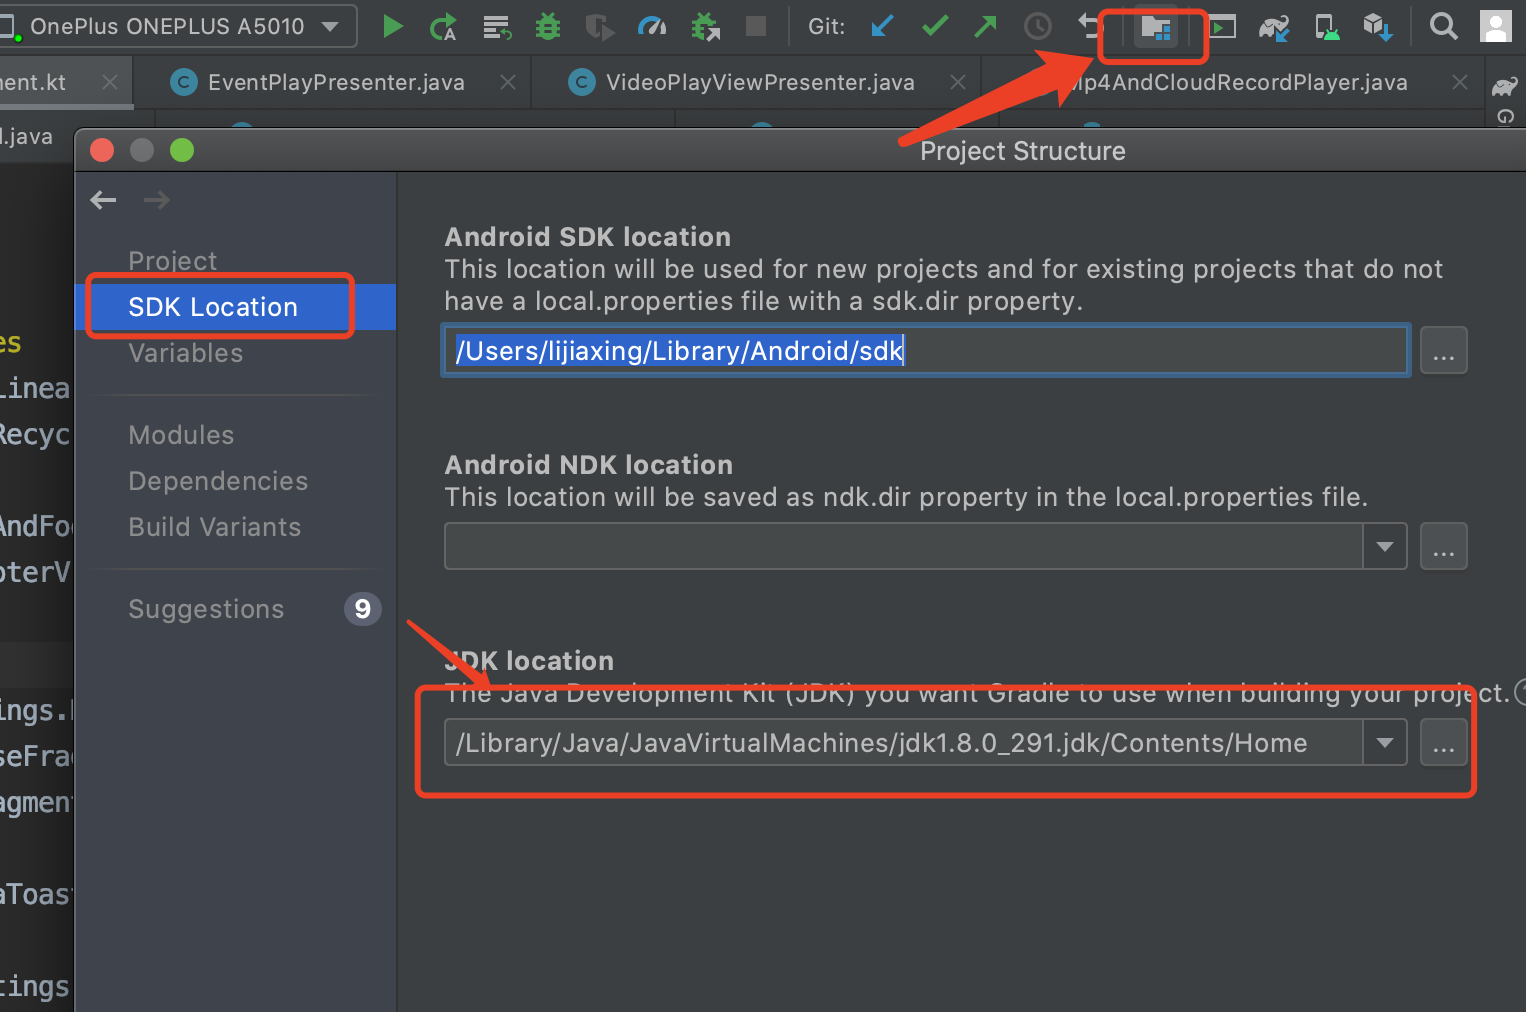This screenshot has width=1526, height=1012.
Task: Select Suggestions in the dialog sidebar
Action: tap(206, 609)
